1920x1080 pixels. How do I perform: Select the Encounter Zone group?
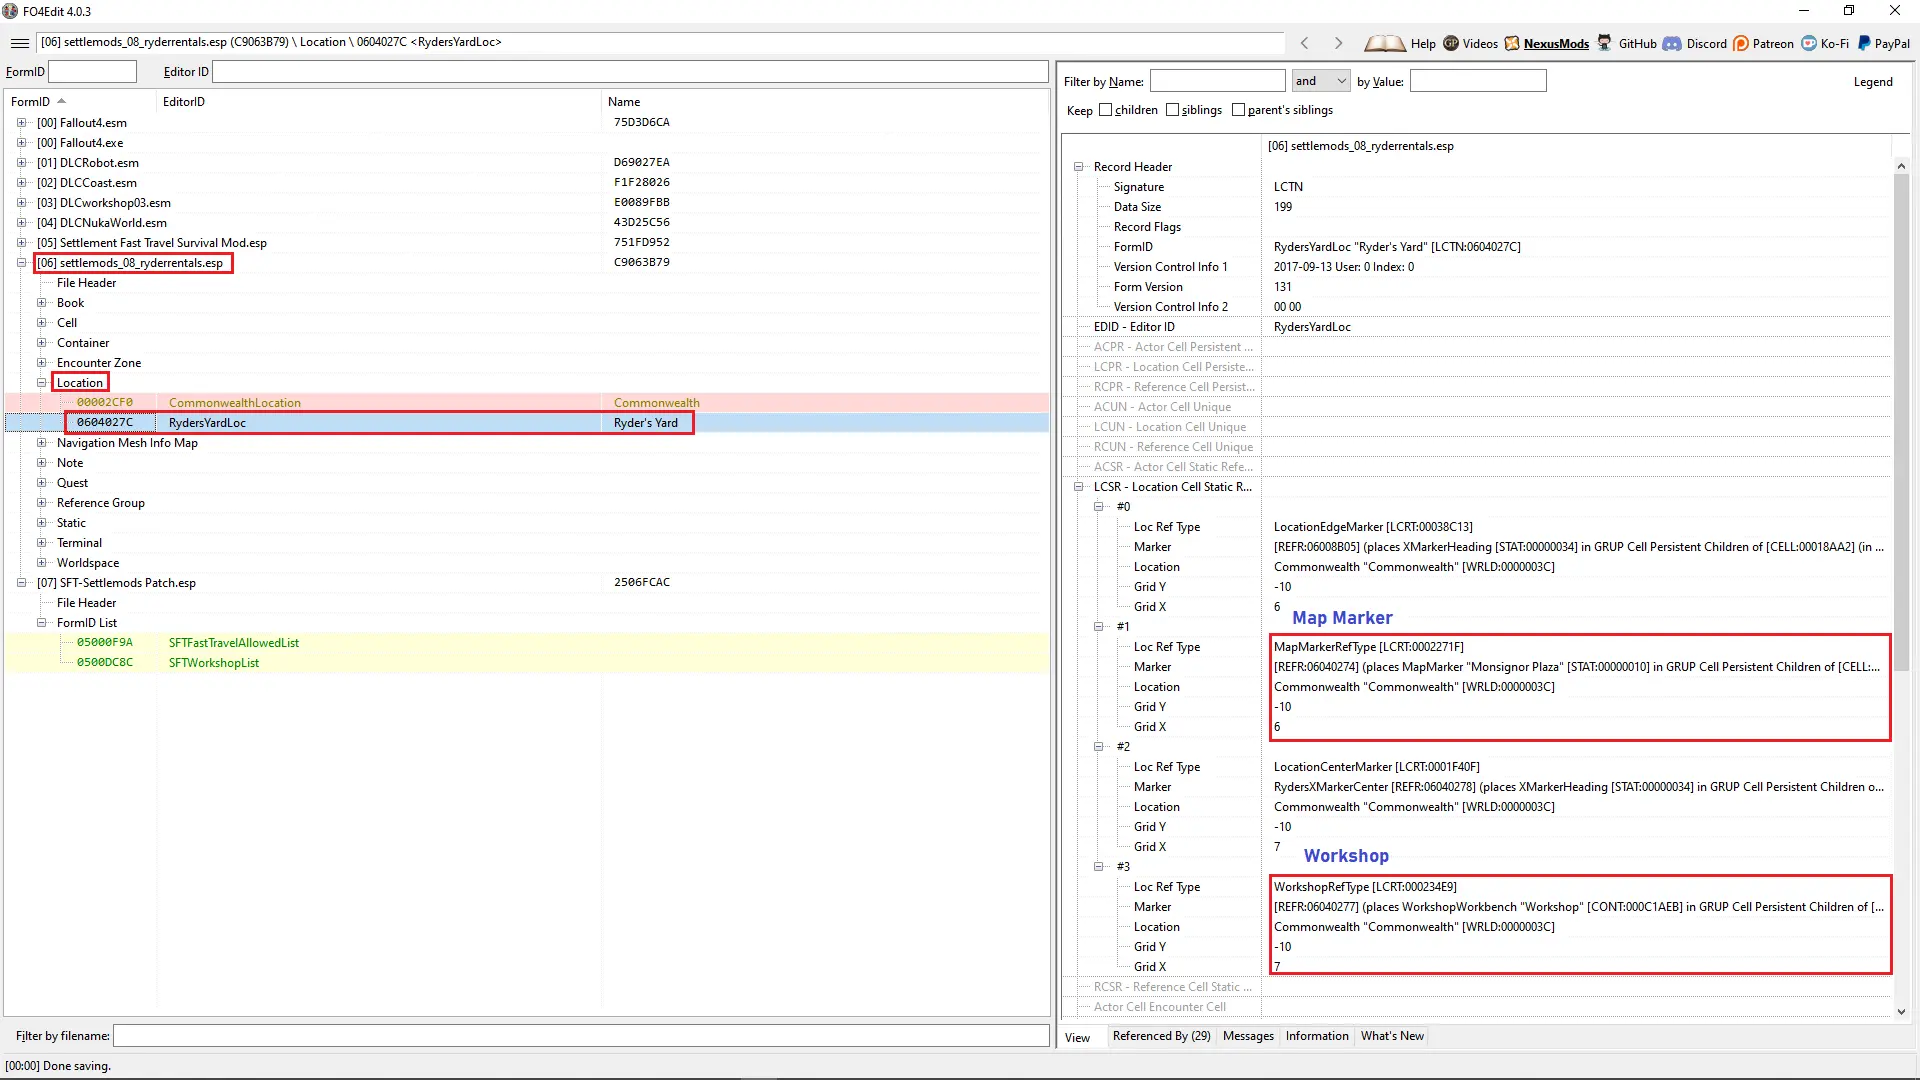(x=99, y=363)
